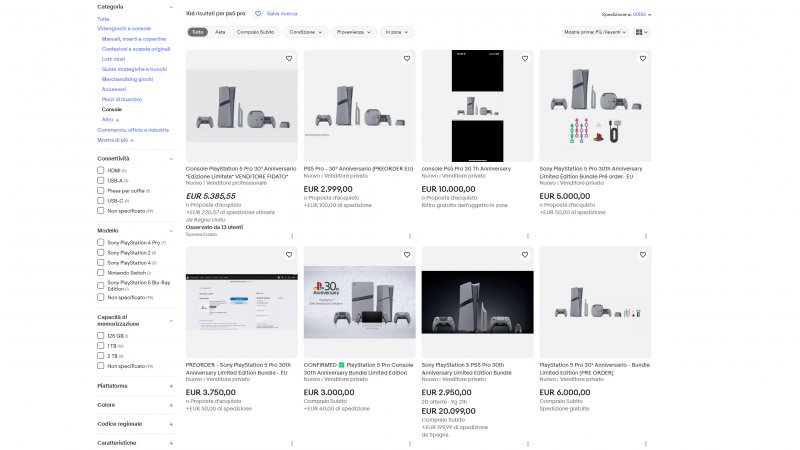Screen dimensions: 800x450
Task: Select the Compralo Subito tab
Action: tap(256, 32)
